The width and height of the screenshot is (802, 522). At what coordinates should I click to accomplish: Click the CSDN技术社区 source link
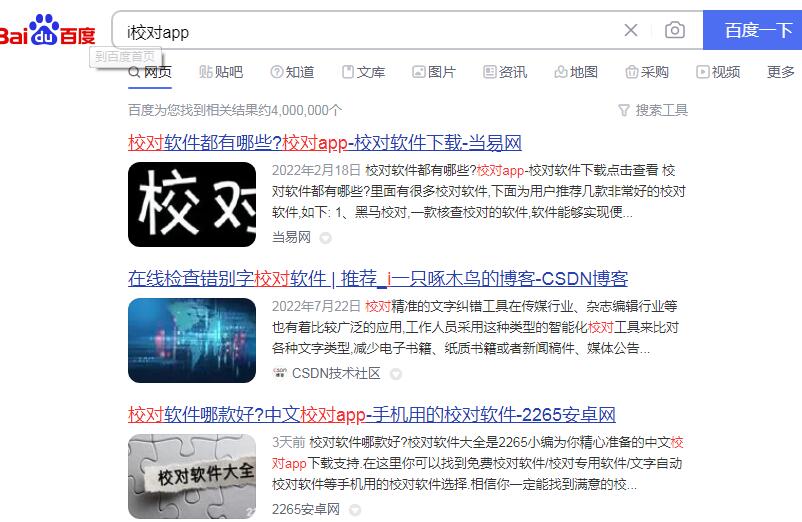[x=336, y=373]
